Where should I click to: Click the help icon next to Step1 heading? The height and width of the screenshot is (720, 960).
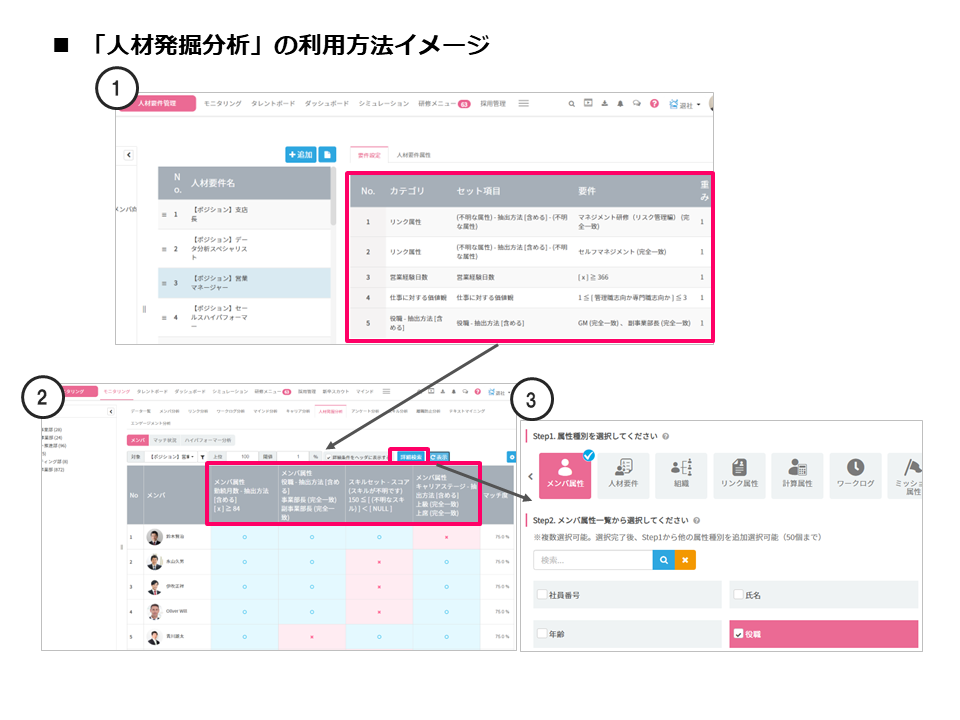click(x=666, y=437)
